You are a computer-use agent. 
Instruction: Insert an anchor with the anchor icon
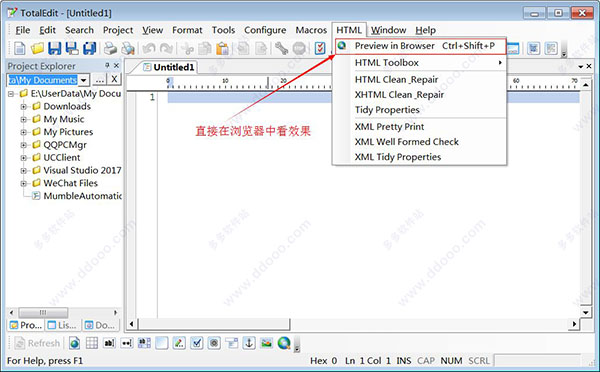(x=249, y=343)
